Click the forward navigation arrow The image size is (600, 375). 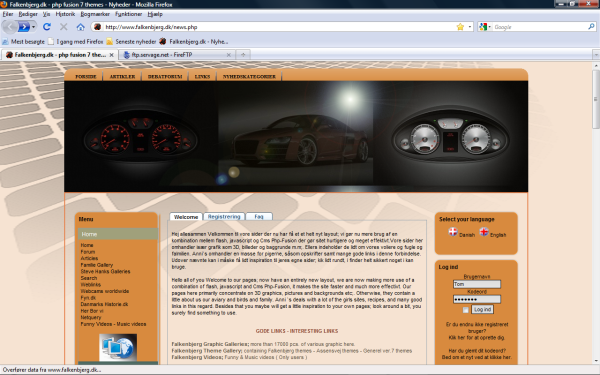tap(24, 27)
